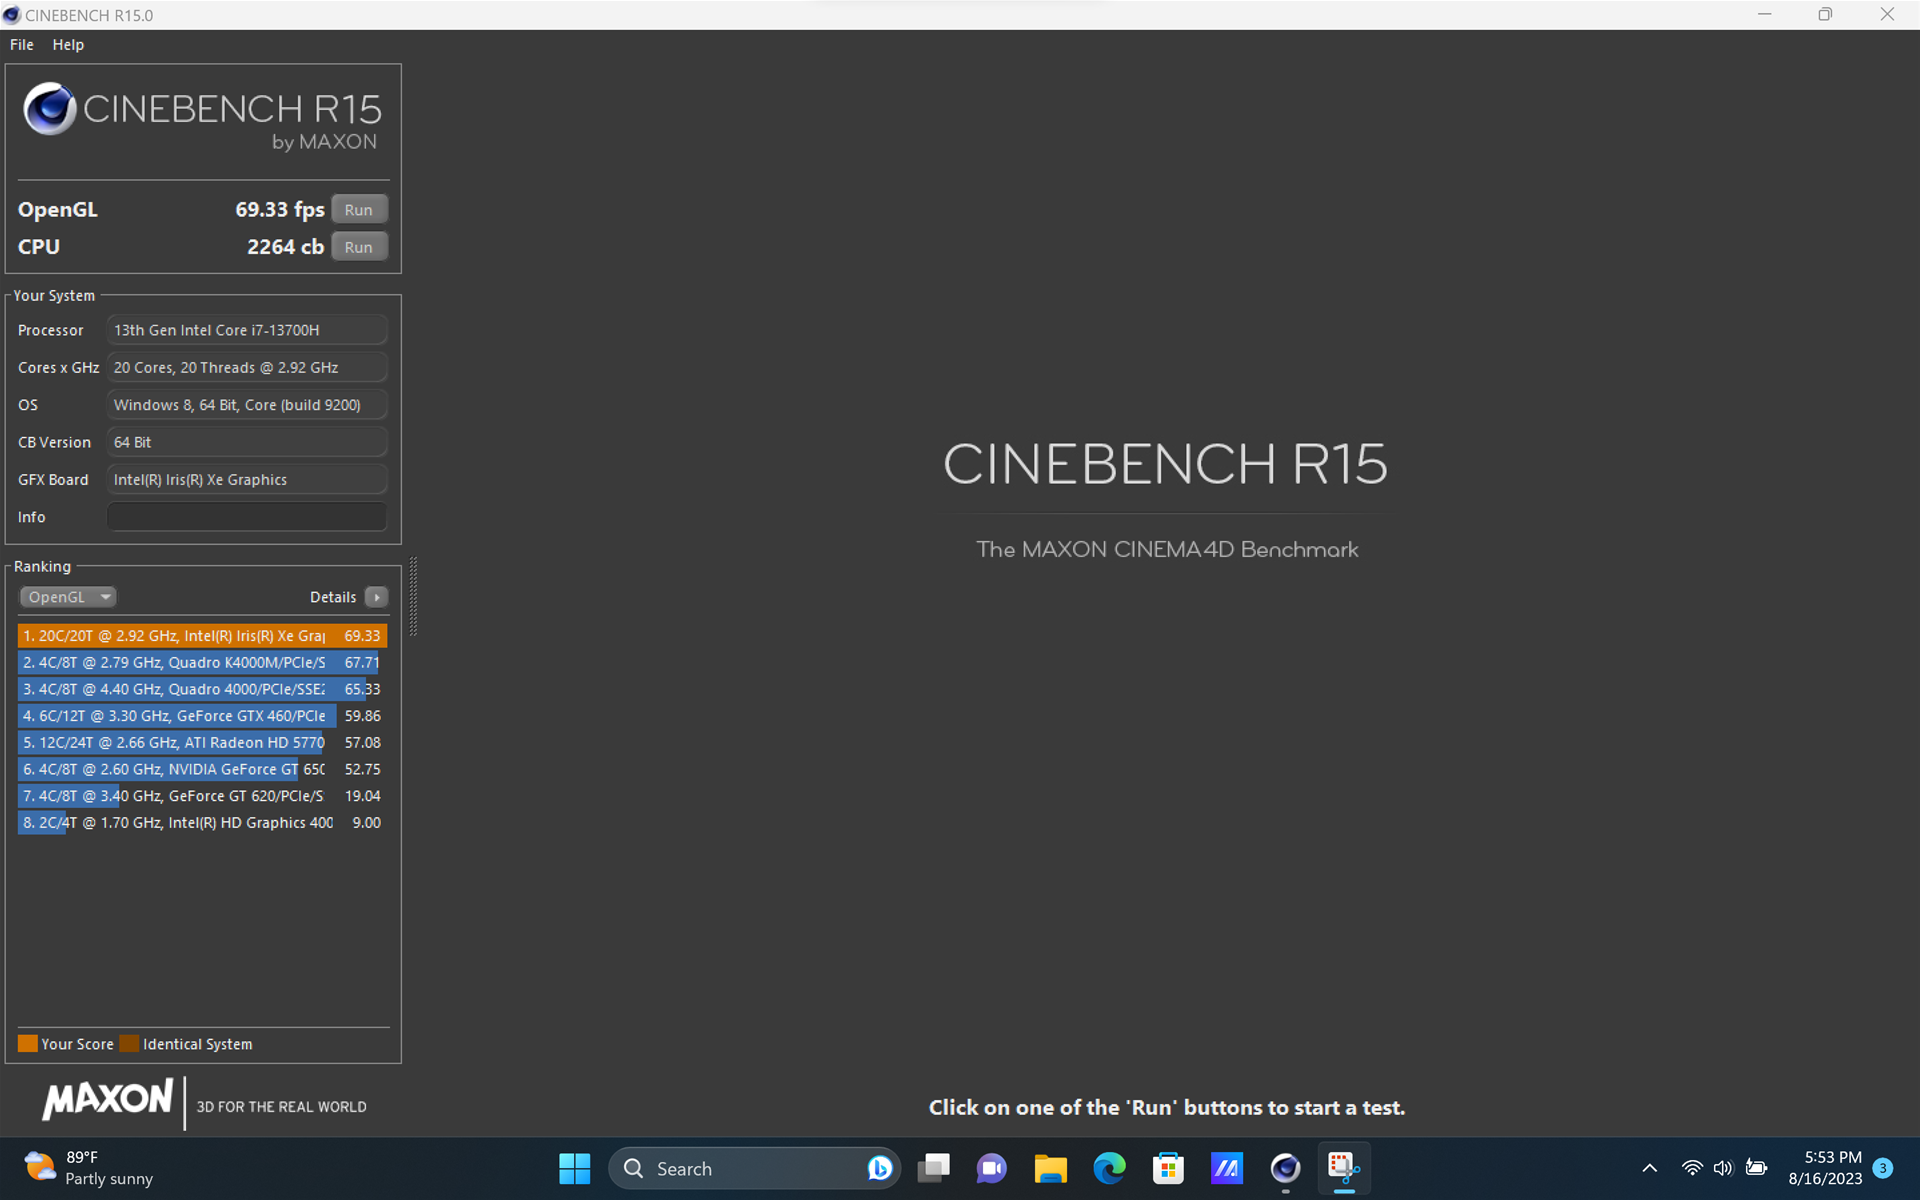
Task: Select ranking entry Intel HD Graphics 4000
Action: 202,823
